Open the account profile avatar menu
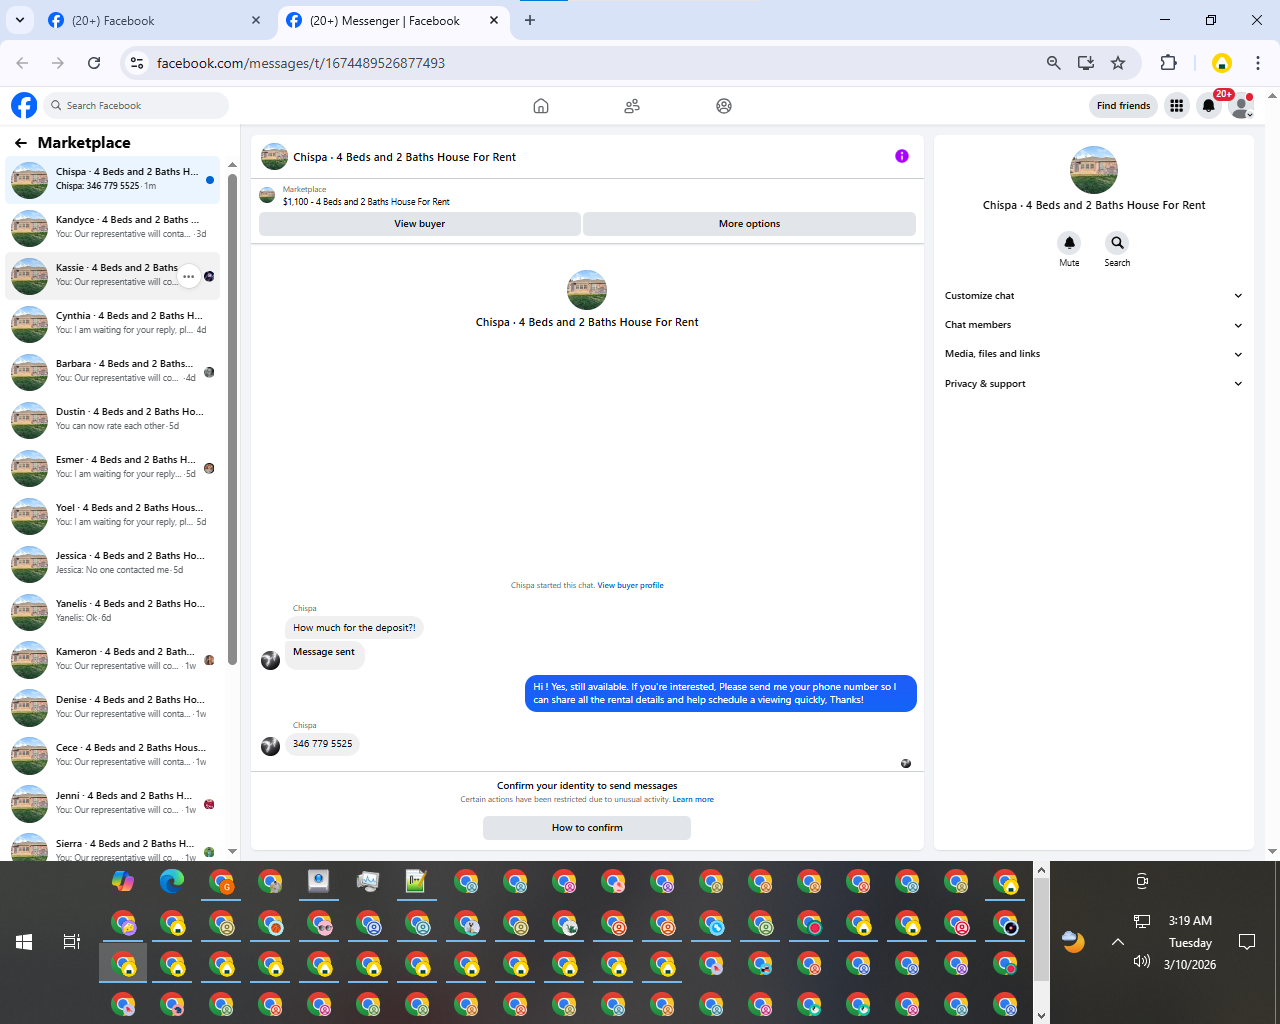Image resolution: width=1280 pixels, height=1024 pixels. point(1242,106)
